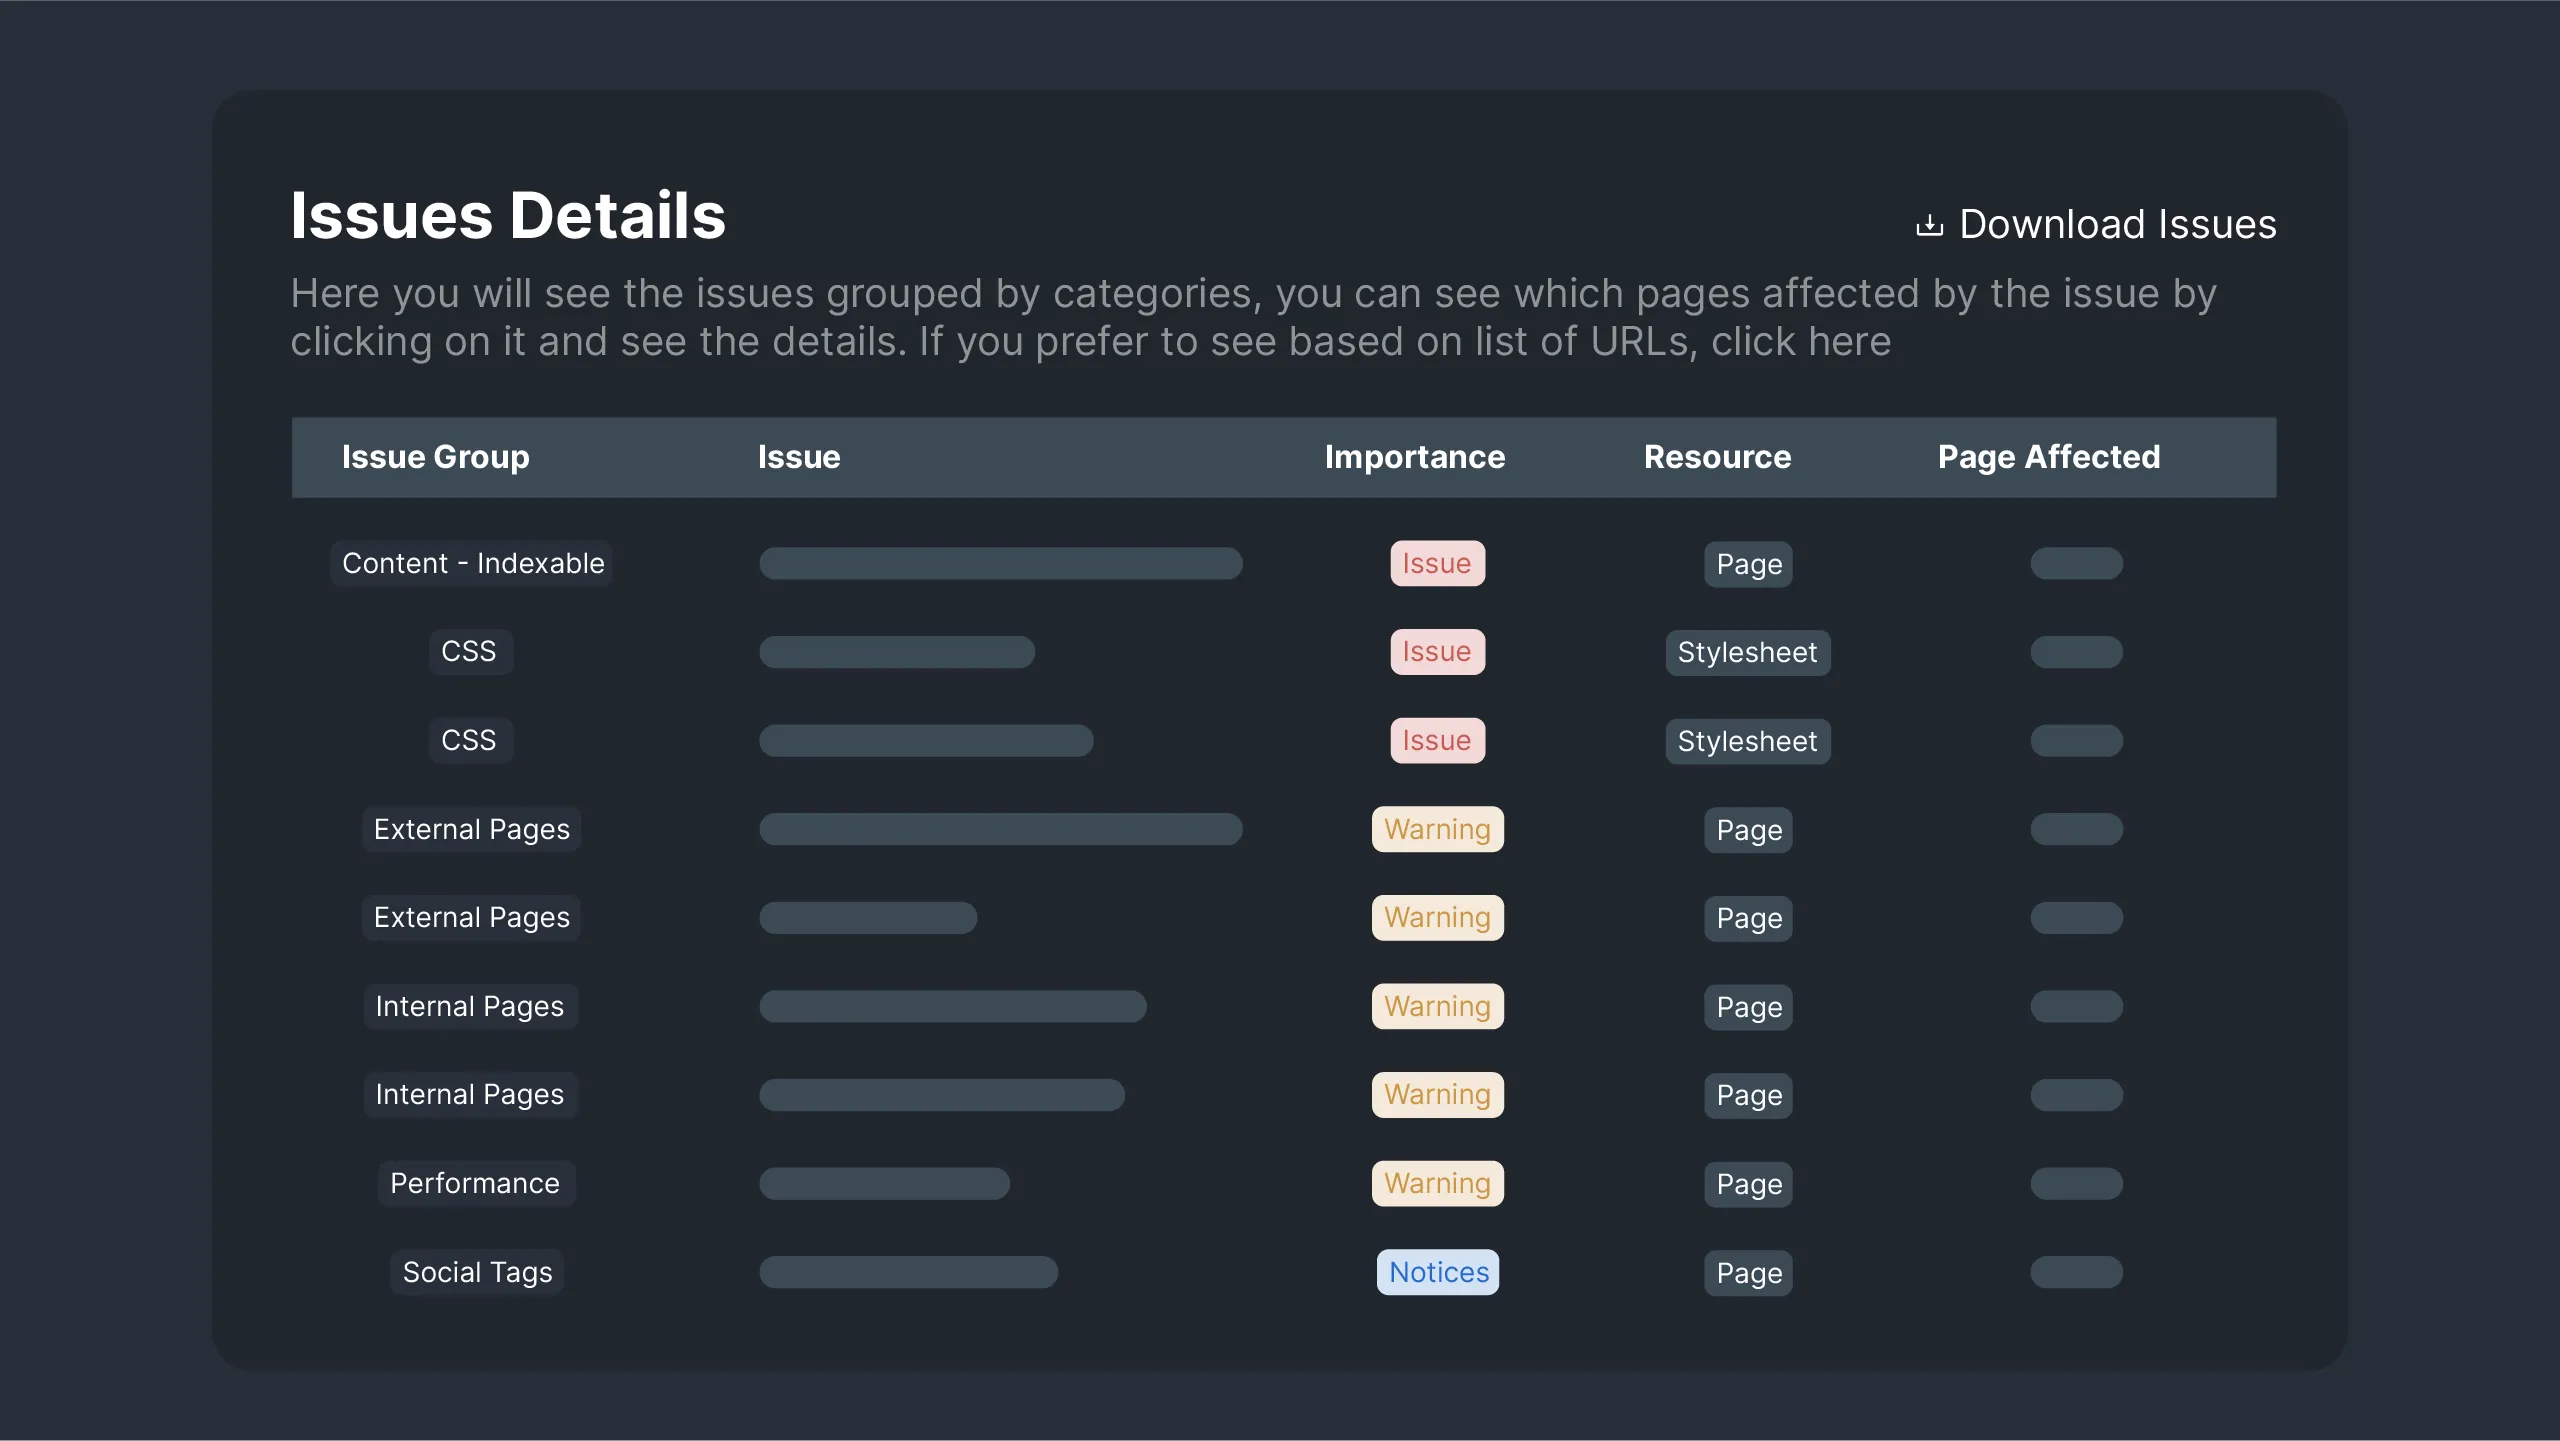This screenshot has height=1441, width=2560.
Task: Expand the first Internal Pages issue row
Action: pyautogui.click(x=951, y=1006)
